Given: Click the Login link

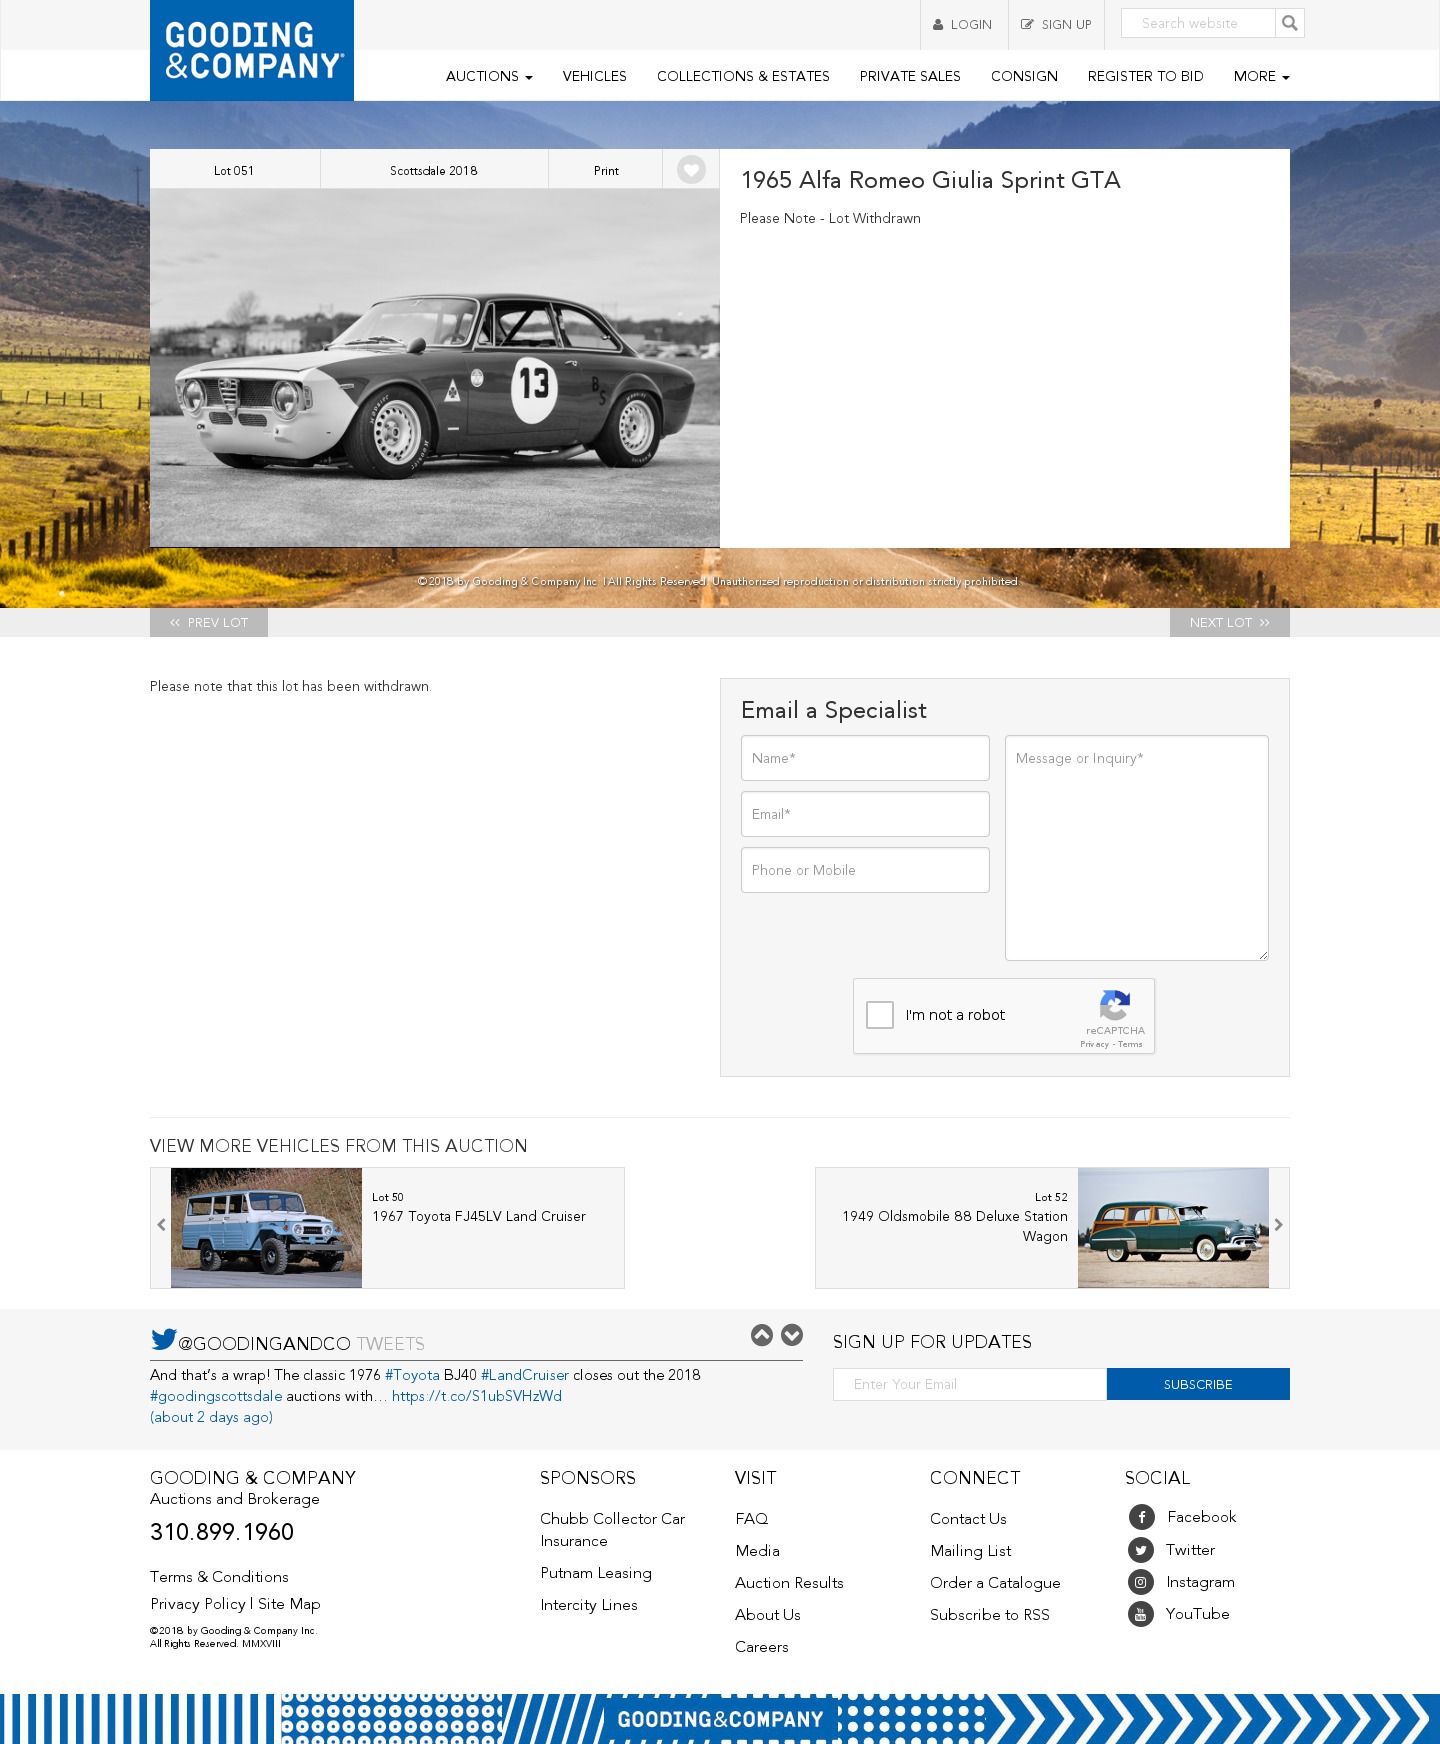Looking at the screenshot, I should (963, 25).
